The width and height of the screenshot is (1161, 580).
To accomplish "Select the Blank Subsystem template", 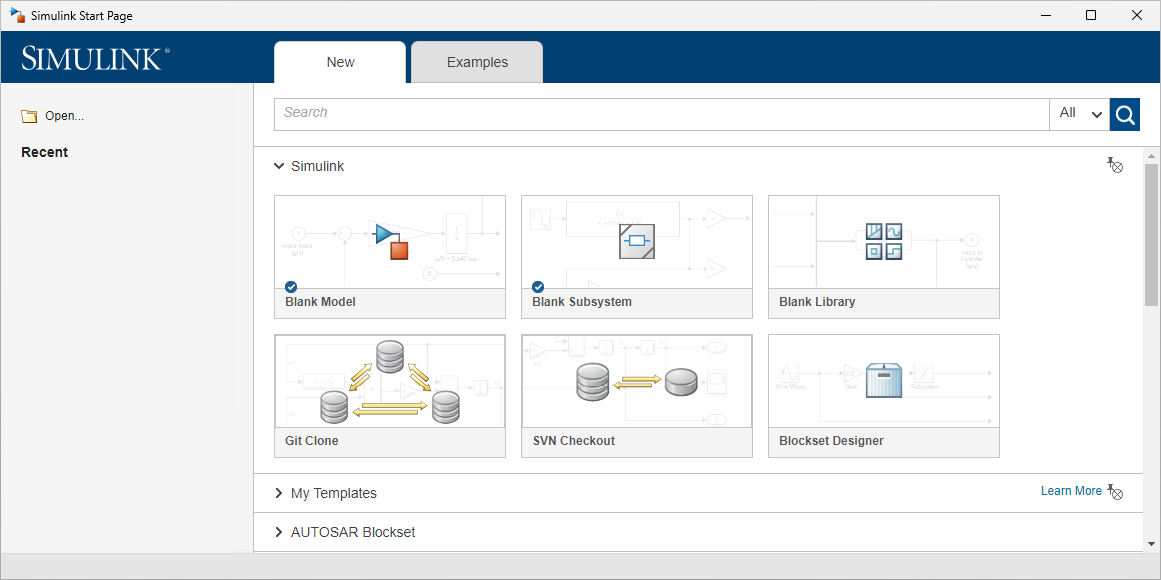I will tap(636, 243).
